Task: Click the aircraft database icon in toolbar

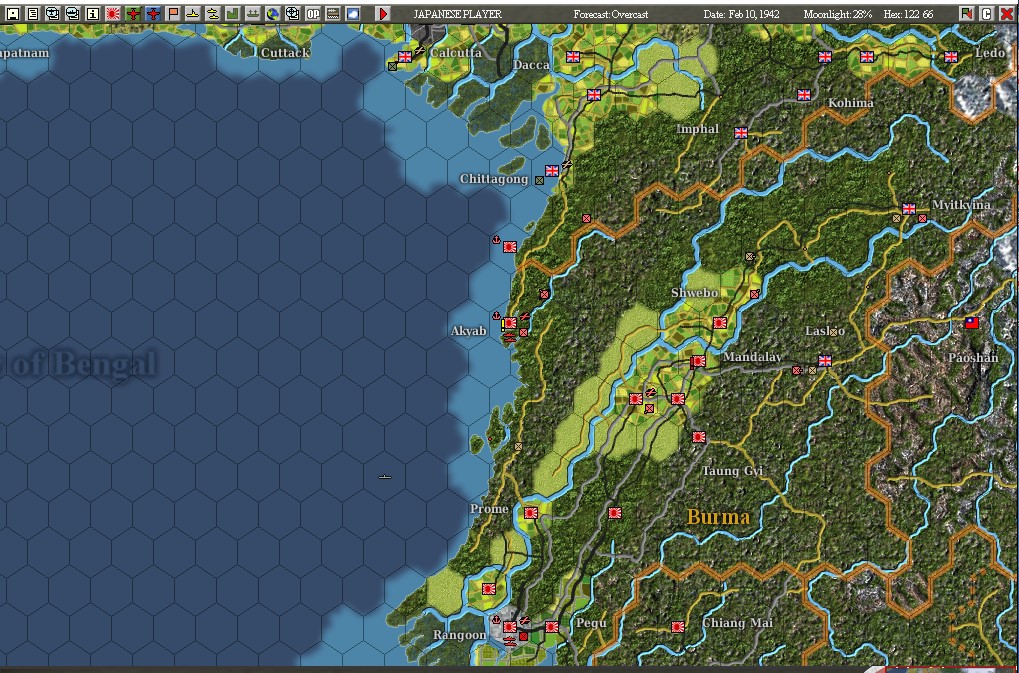Action: (53, 13)
